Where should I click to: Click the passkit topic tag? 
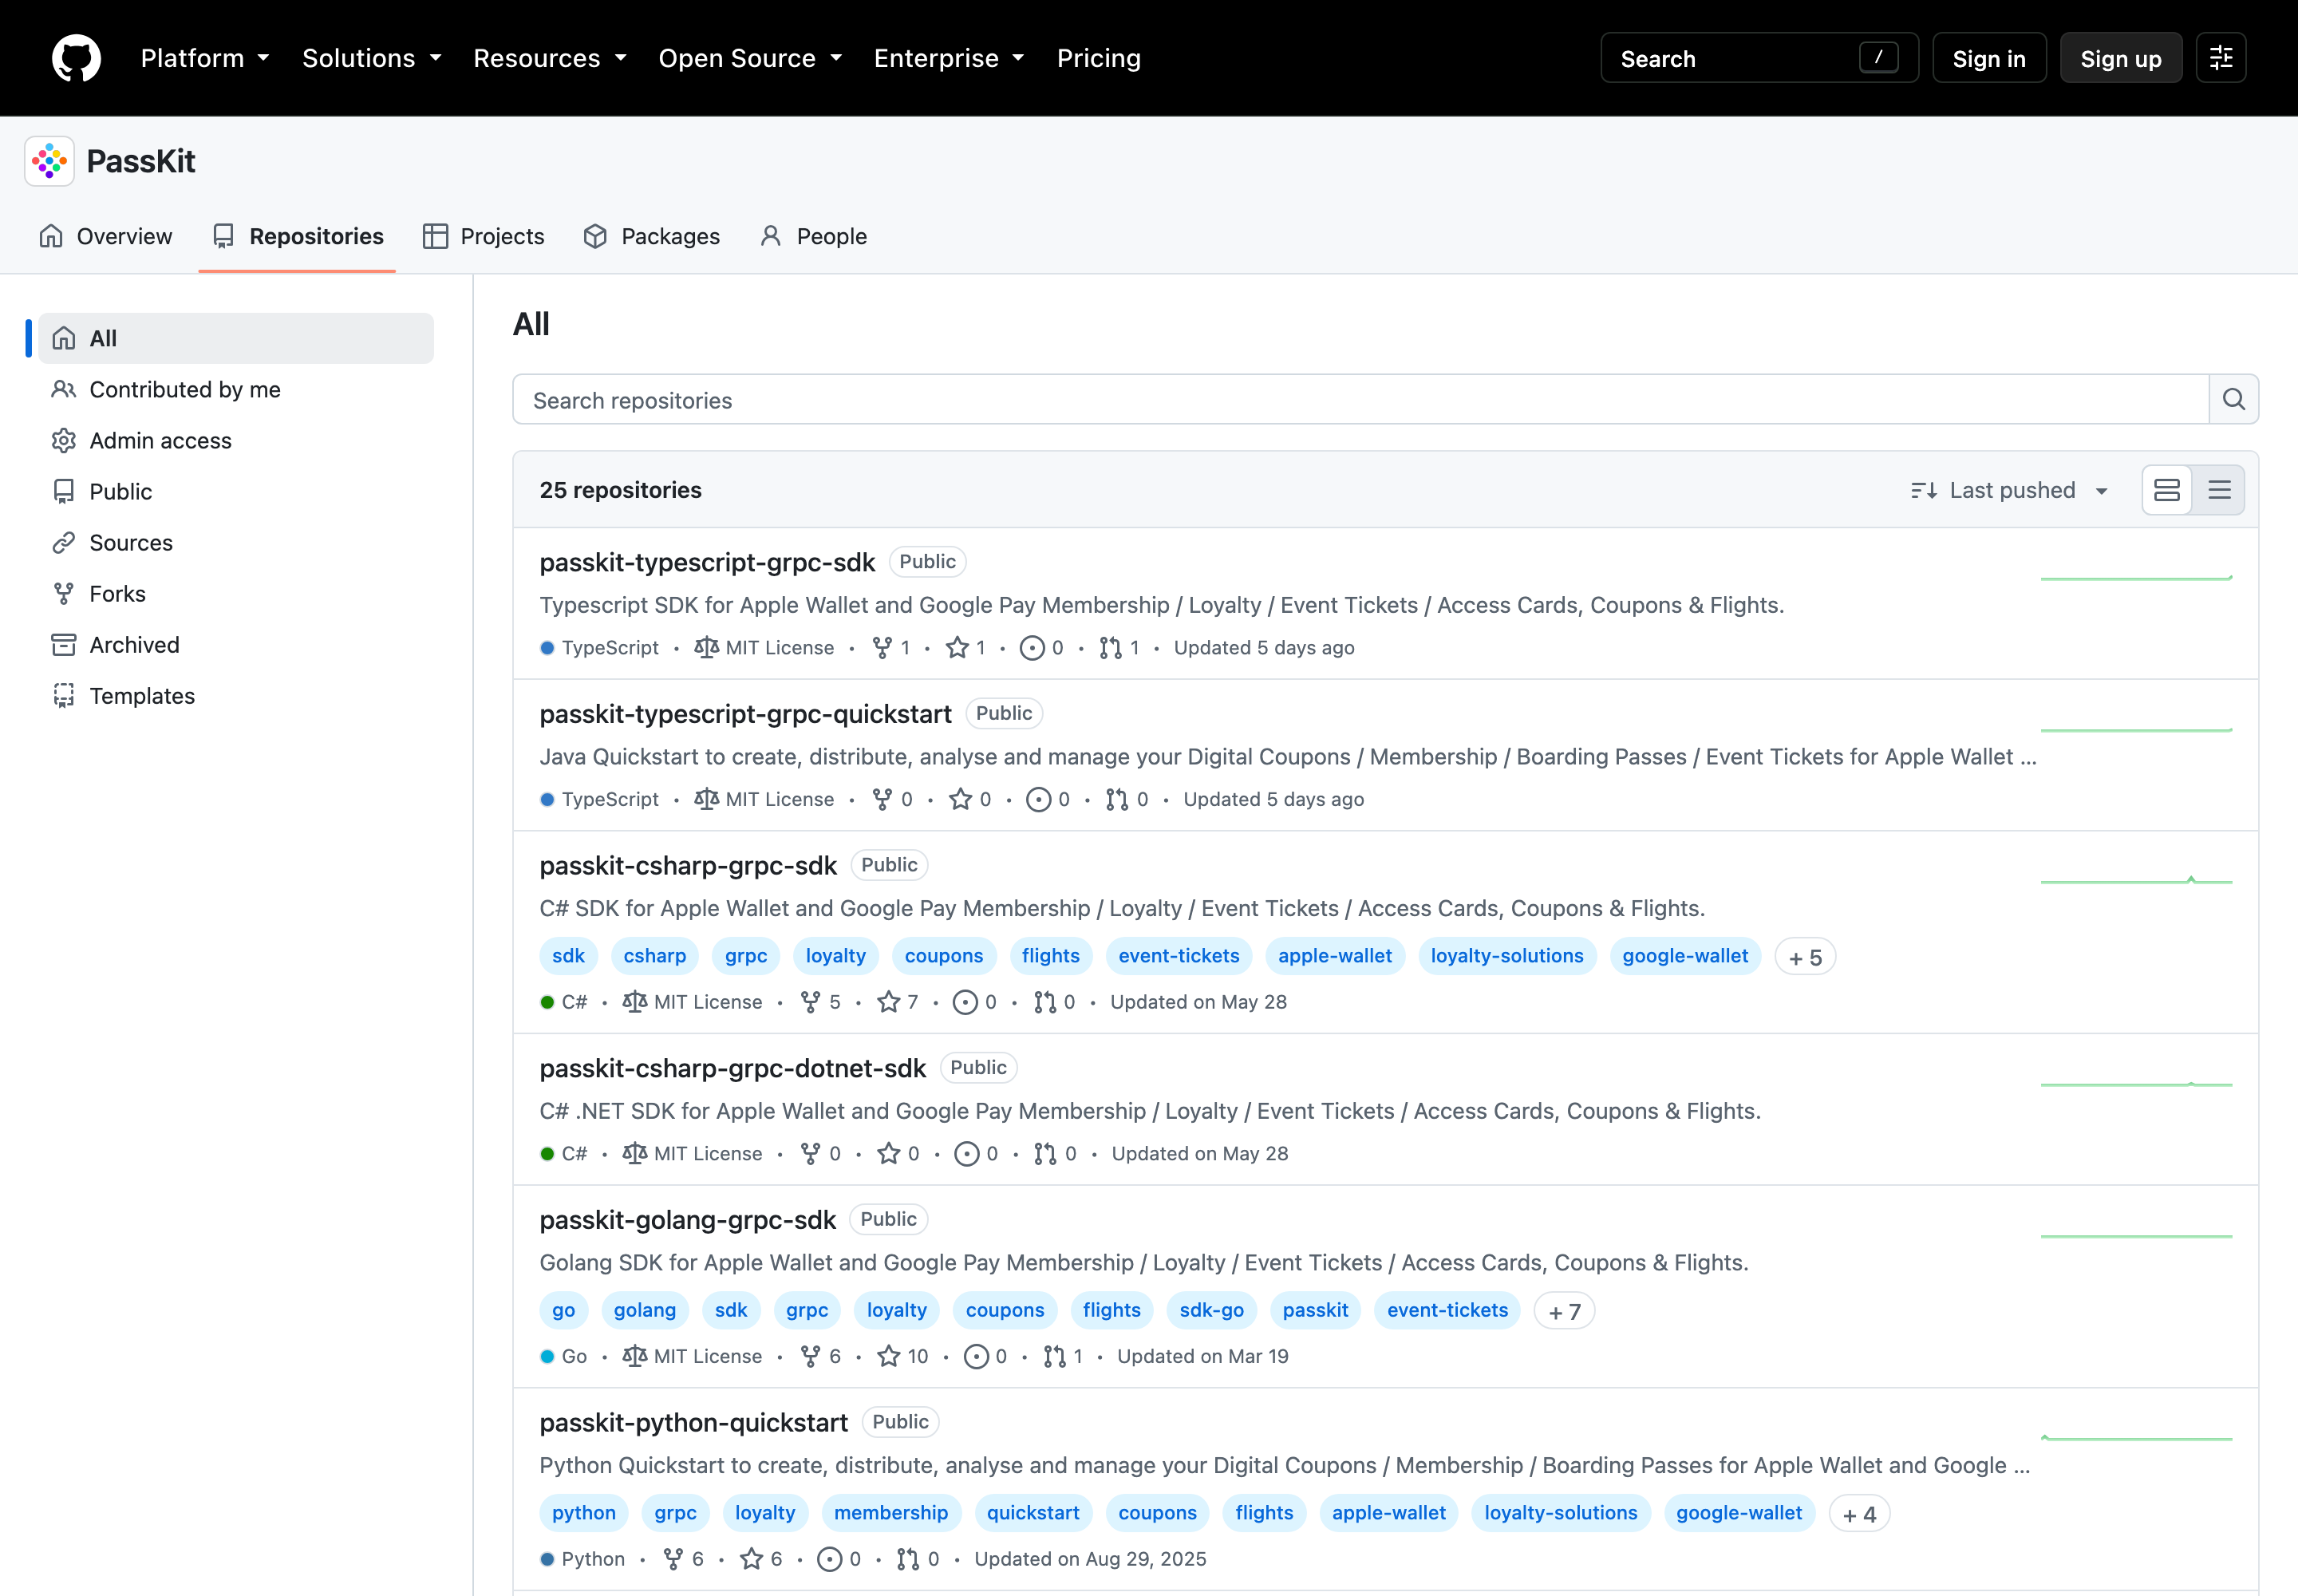click(x=1315, y=1310)
